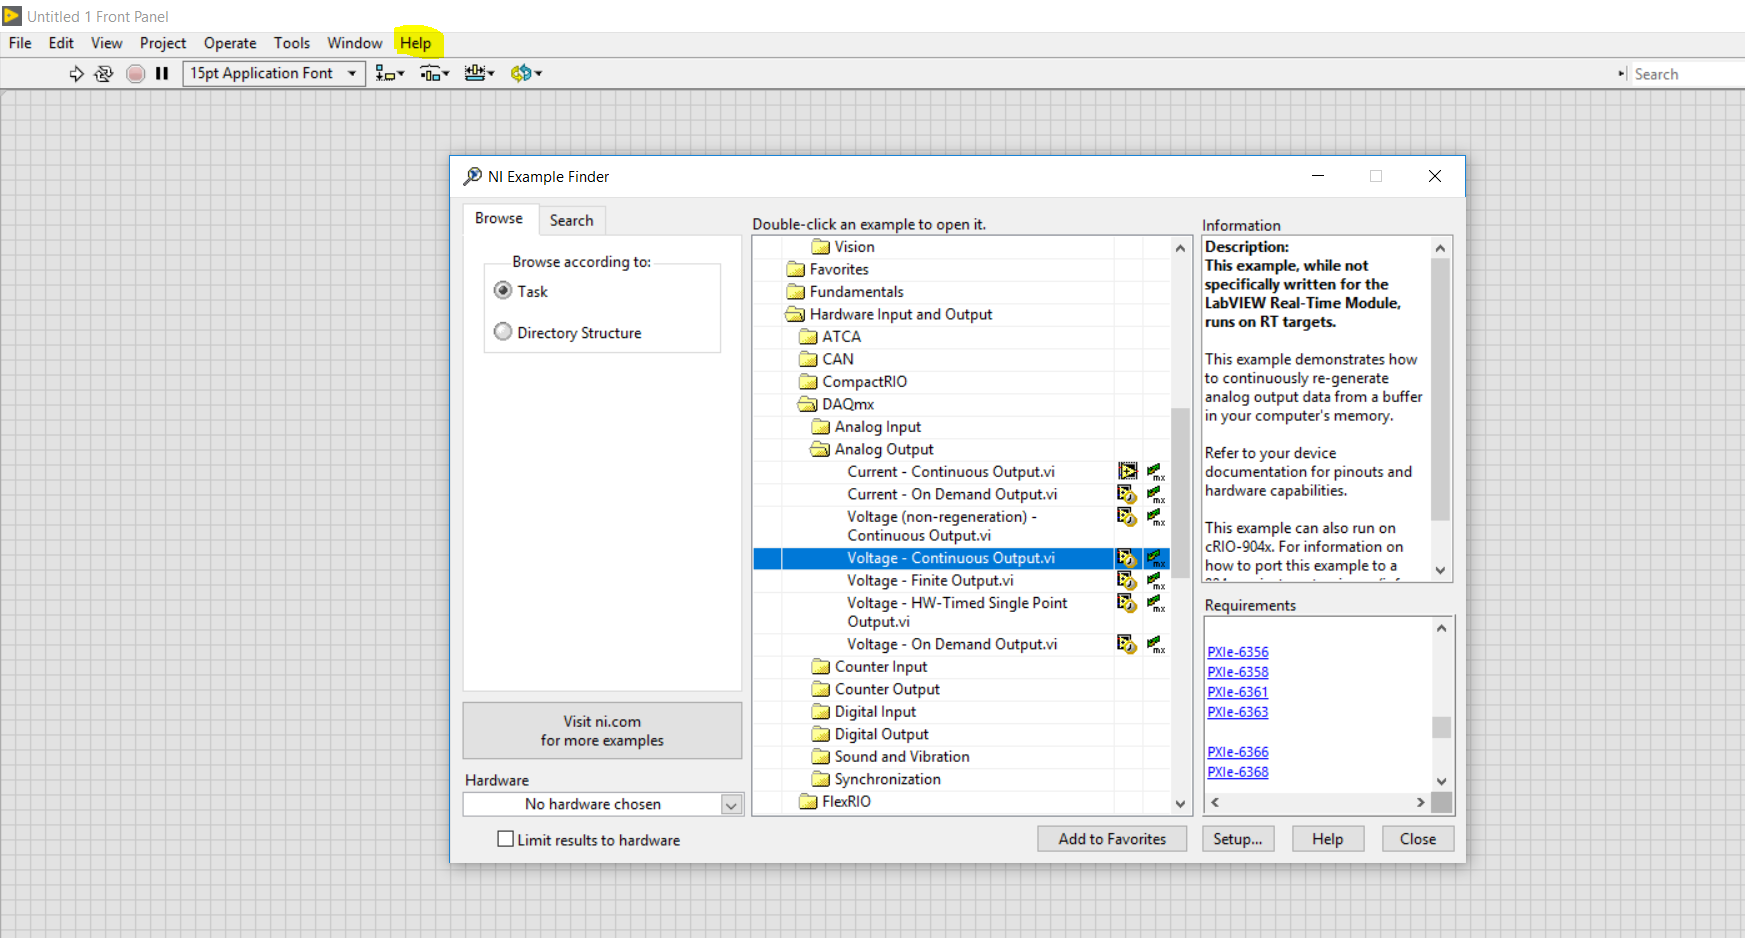Enable Limit results to hardware checkbox
The height and width of the screenshot is (938, 1745).
pyautogui.click(x=506, y=840)
